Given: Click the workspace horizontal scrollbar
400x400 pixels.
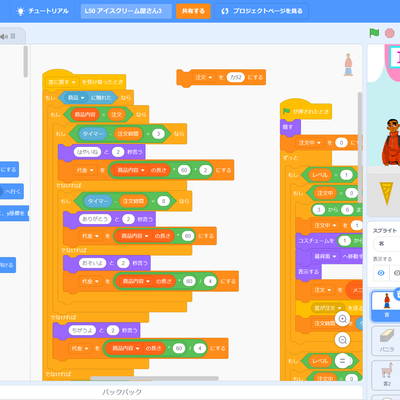Looking at the screenshot, I should tap(154, 378).
